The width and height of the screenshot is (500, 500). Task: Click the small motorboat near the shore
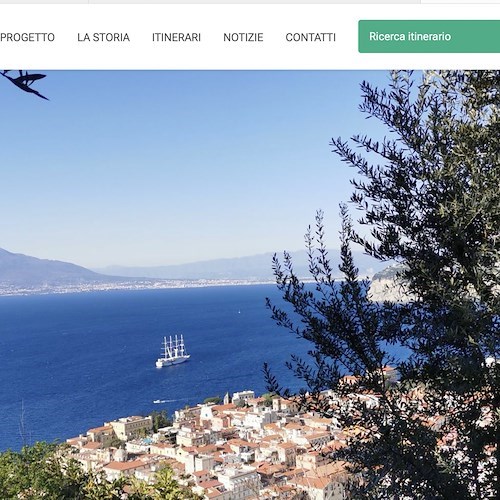[157, 401]
